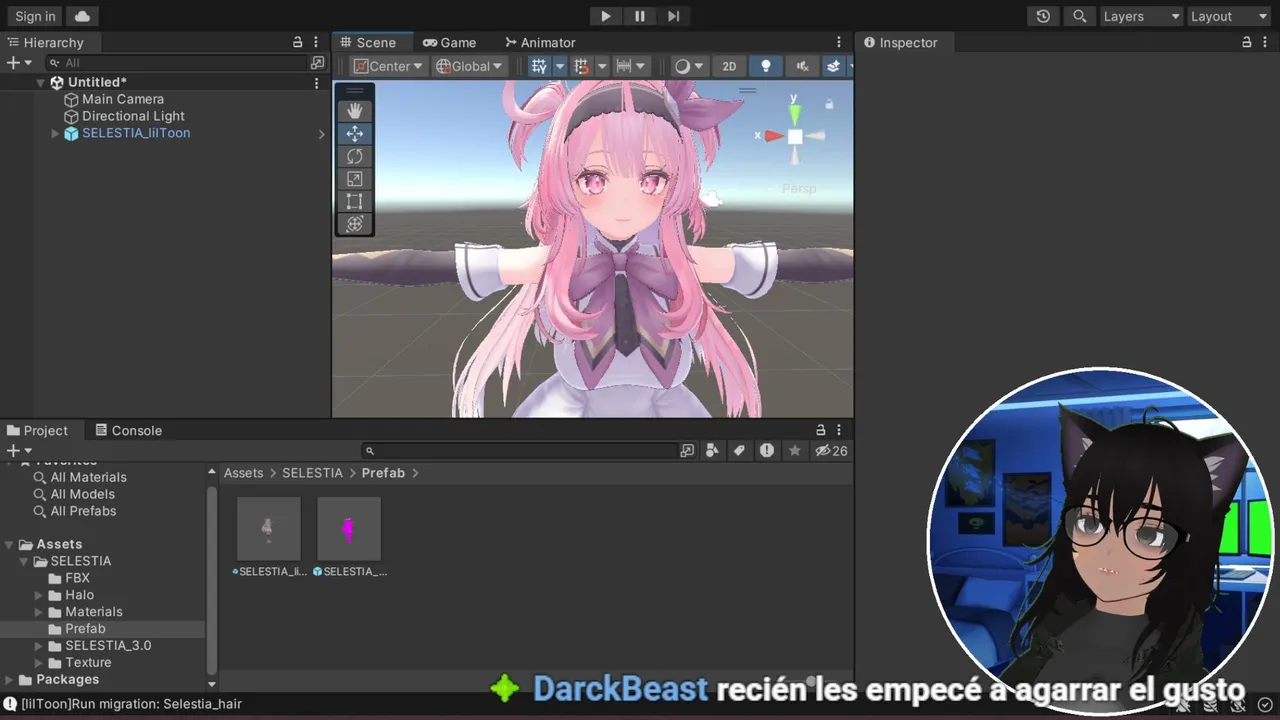Click the Search by Import Log Type icon
Viewport: 1280px width, 720px height.
point(767,451)
